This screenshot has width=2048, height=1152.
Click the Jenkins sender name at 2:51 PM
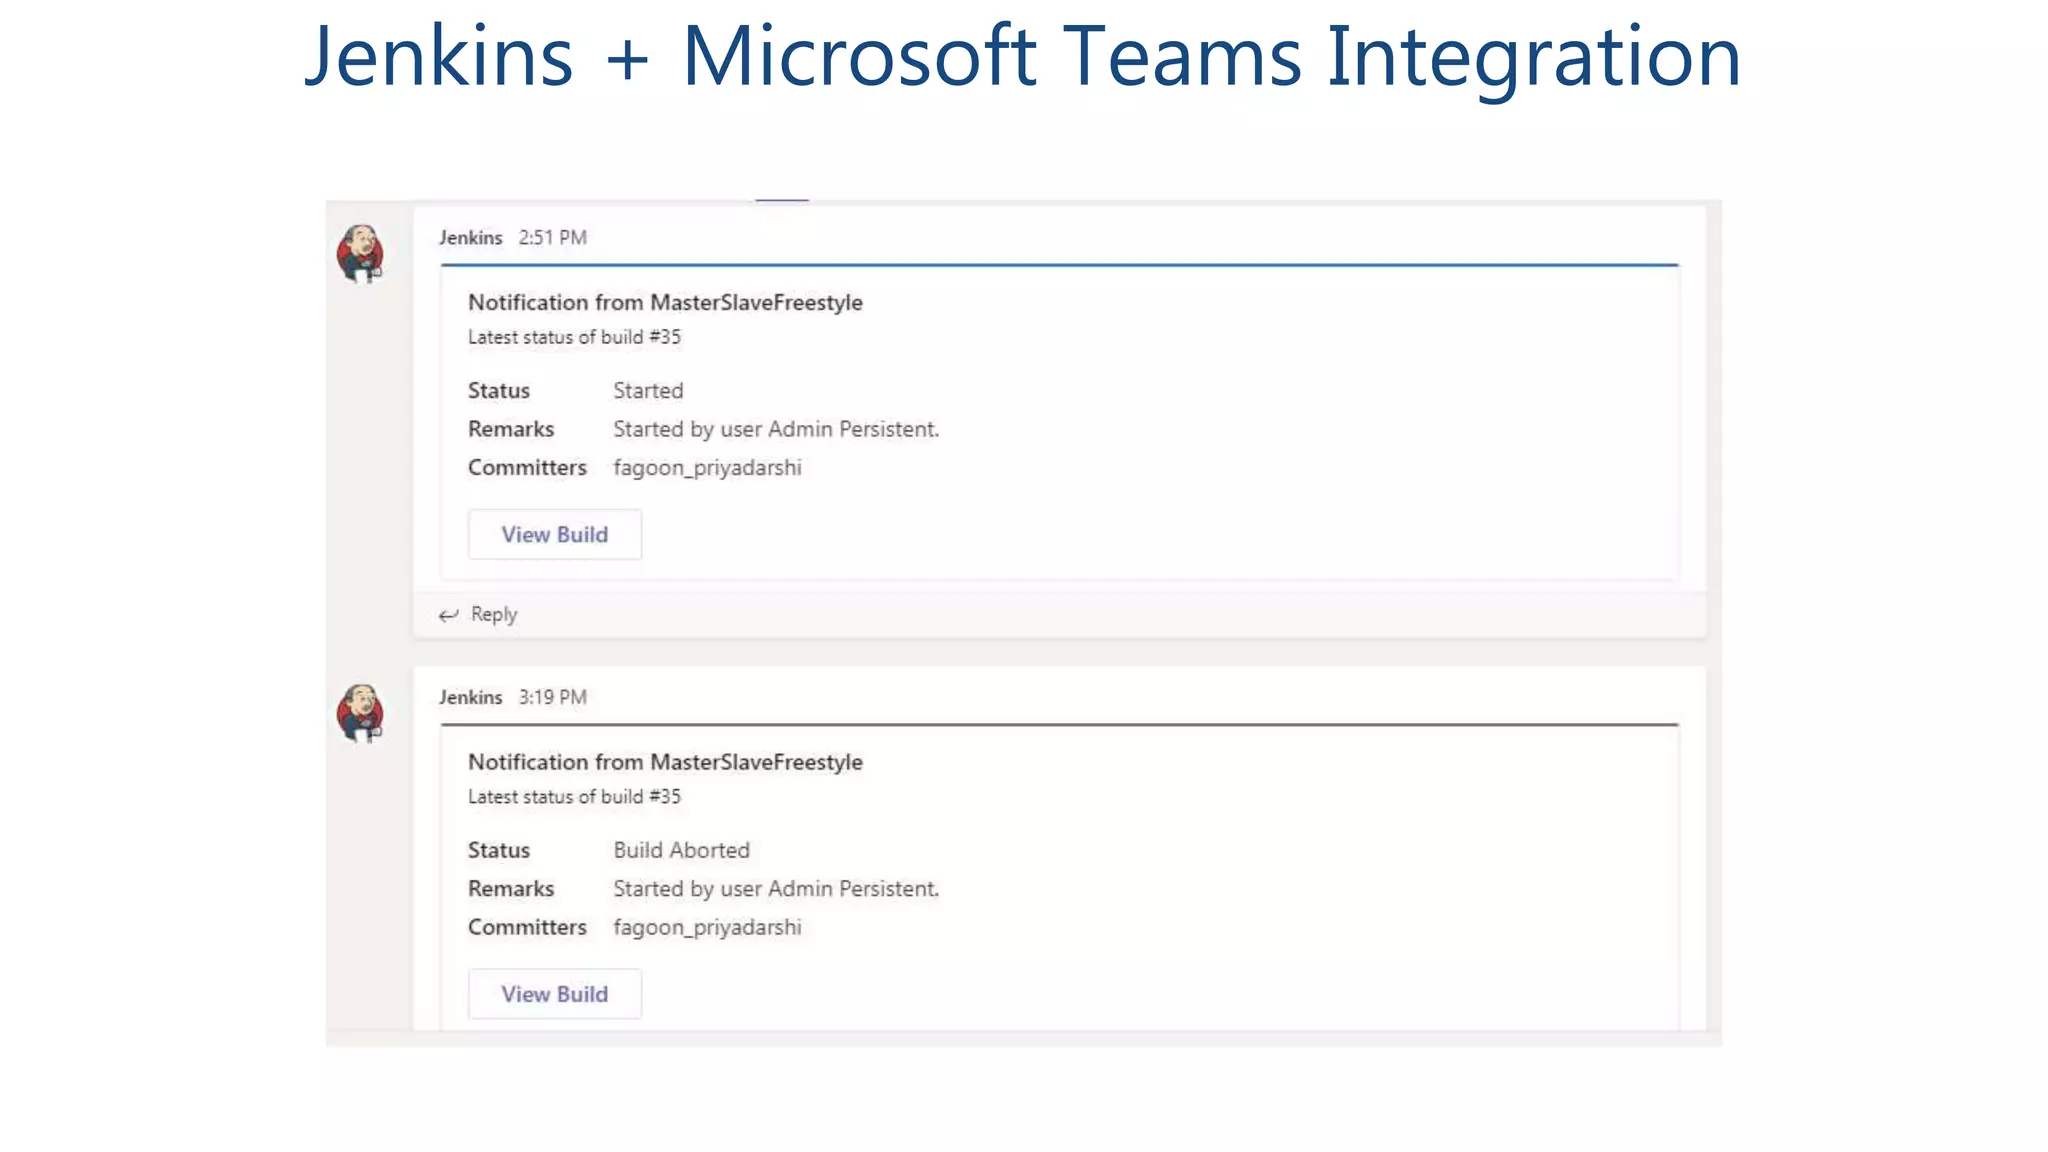[x=470, y=238]
